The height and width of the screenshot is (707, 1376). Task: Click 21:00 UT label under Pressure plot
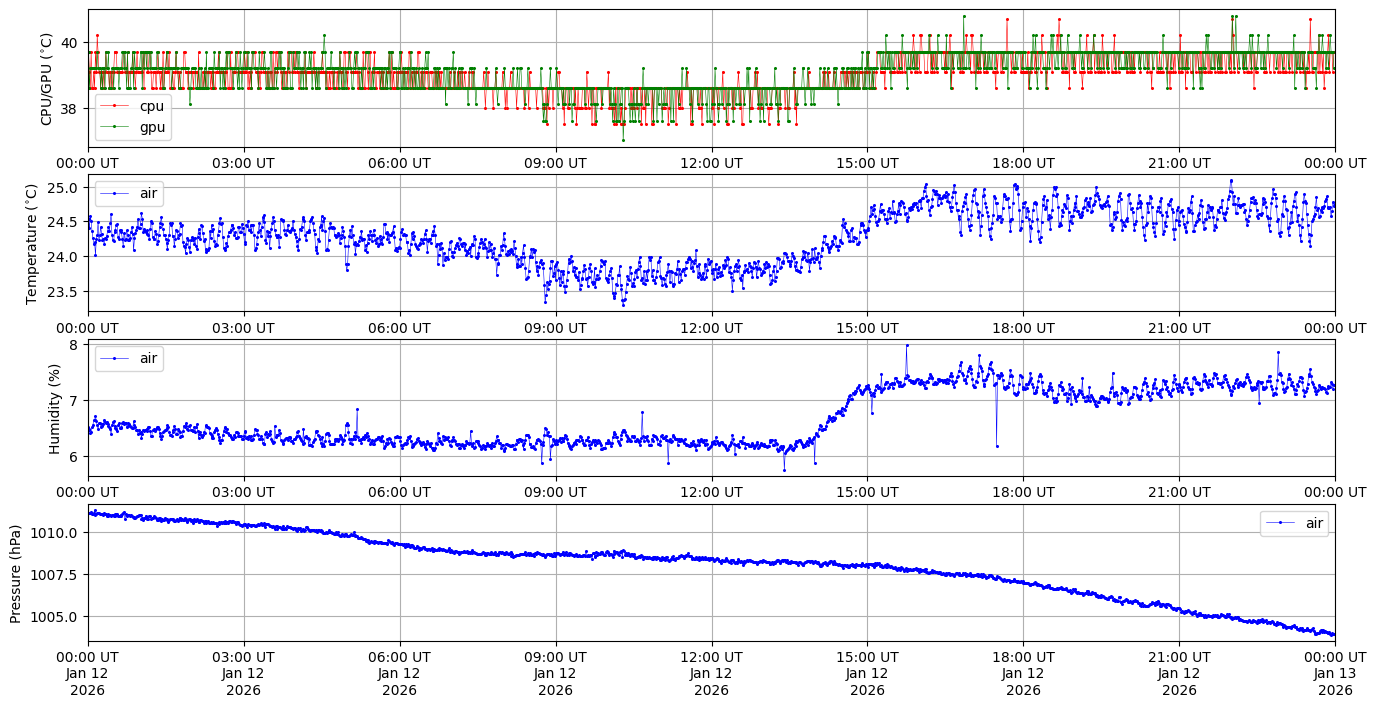(x=1179, y=656)
